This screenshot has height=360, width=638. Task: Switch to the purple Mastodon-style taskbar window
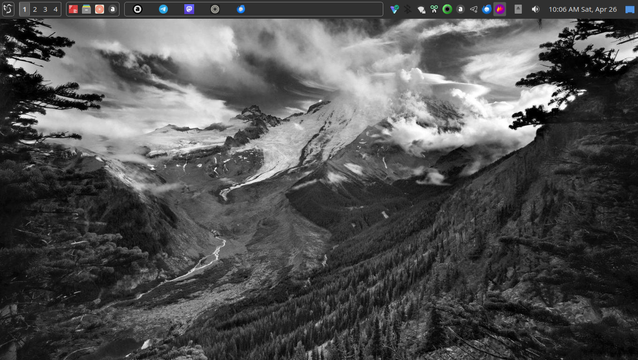tap(189, 9)
